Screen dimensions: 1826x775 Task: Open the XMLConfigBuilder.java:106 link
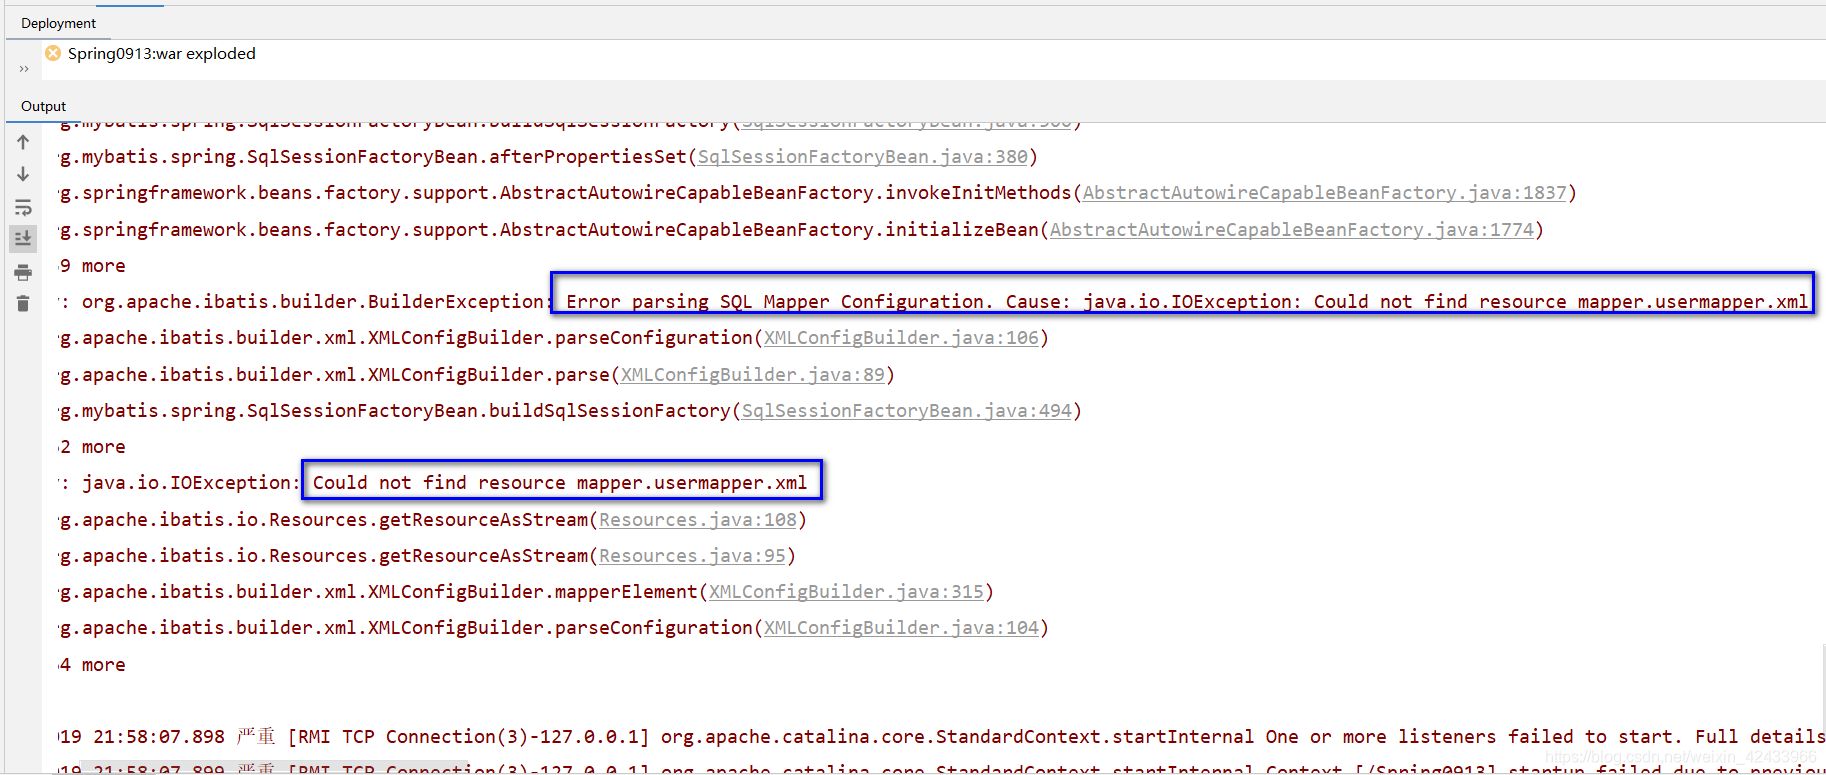(901, 338)
